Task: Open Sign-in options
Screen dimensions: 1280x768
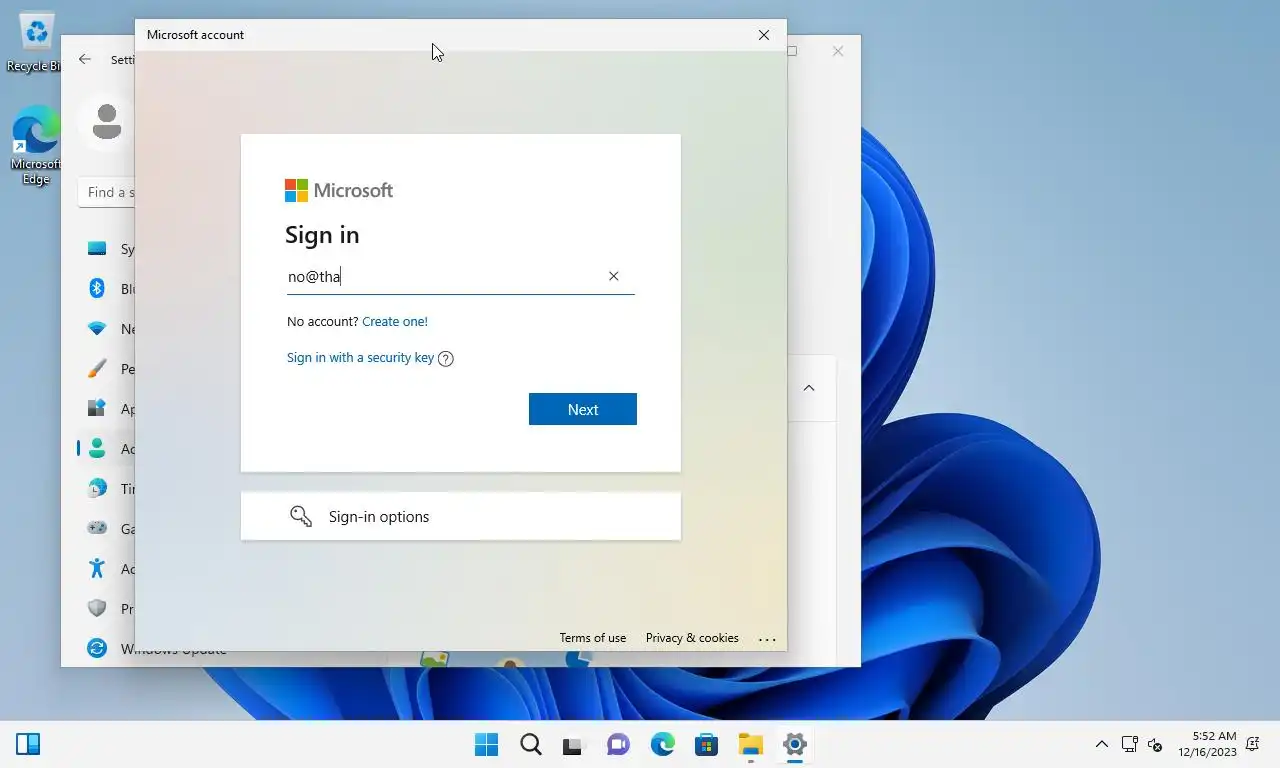Action: coord(461,516)
